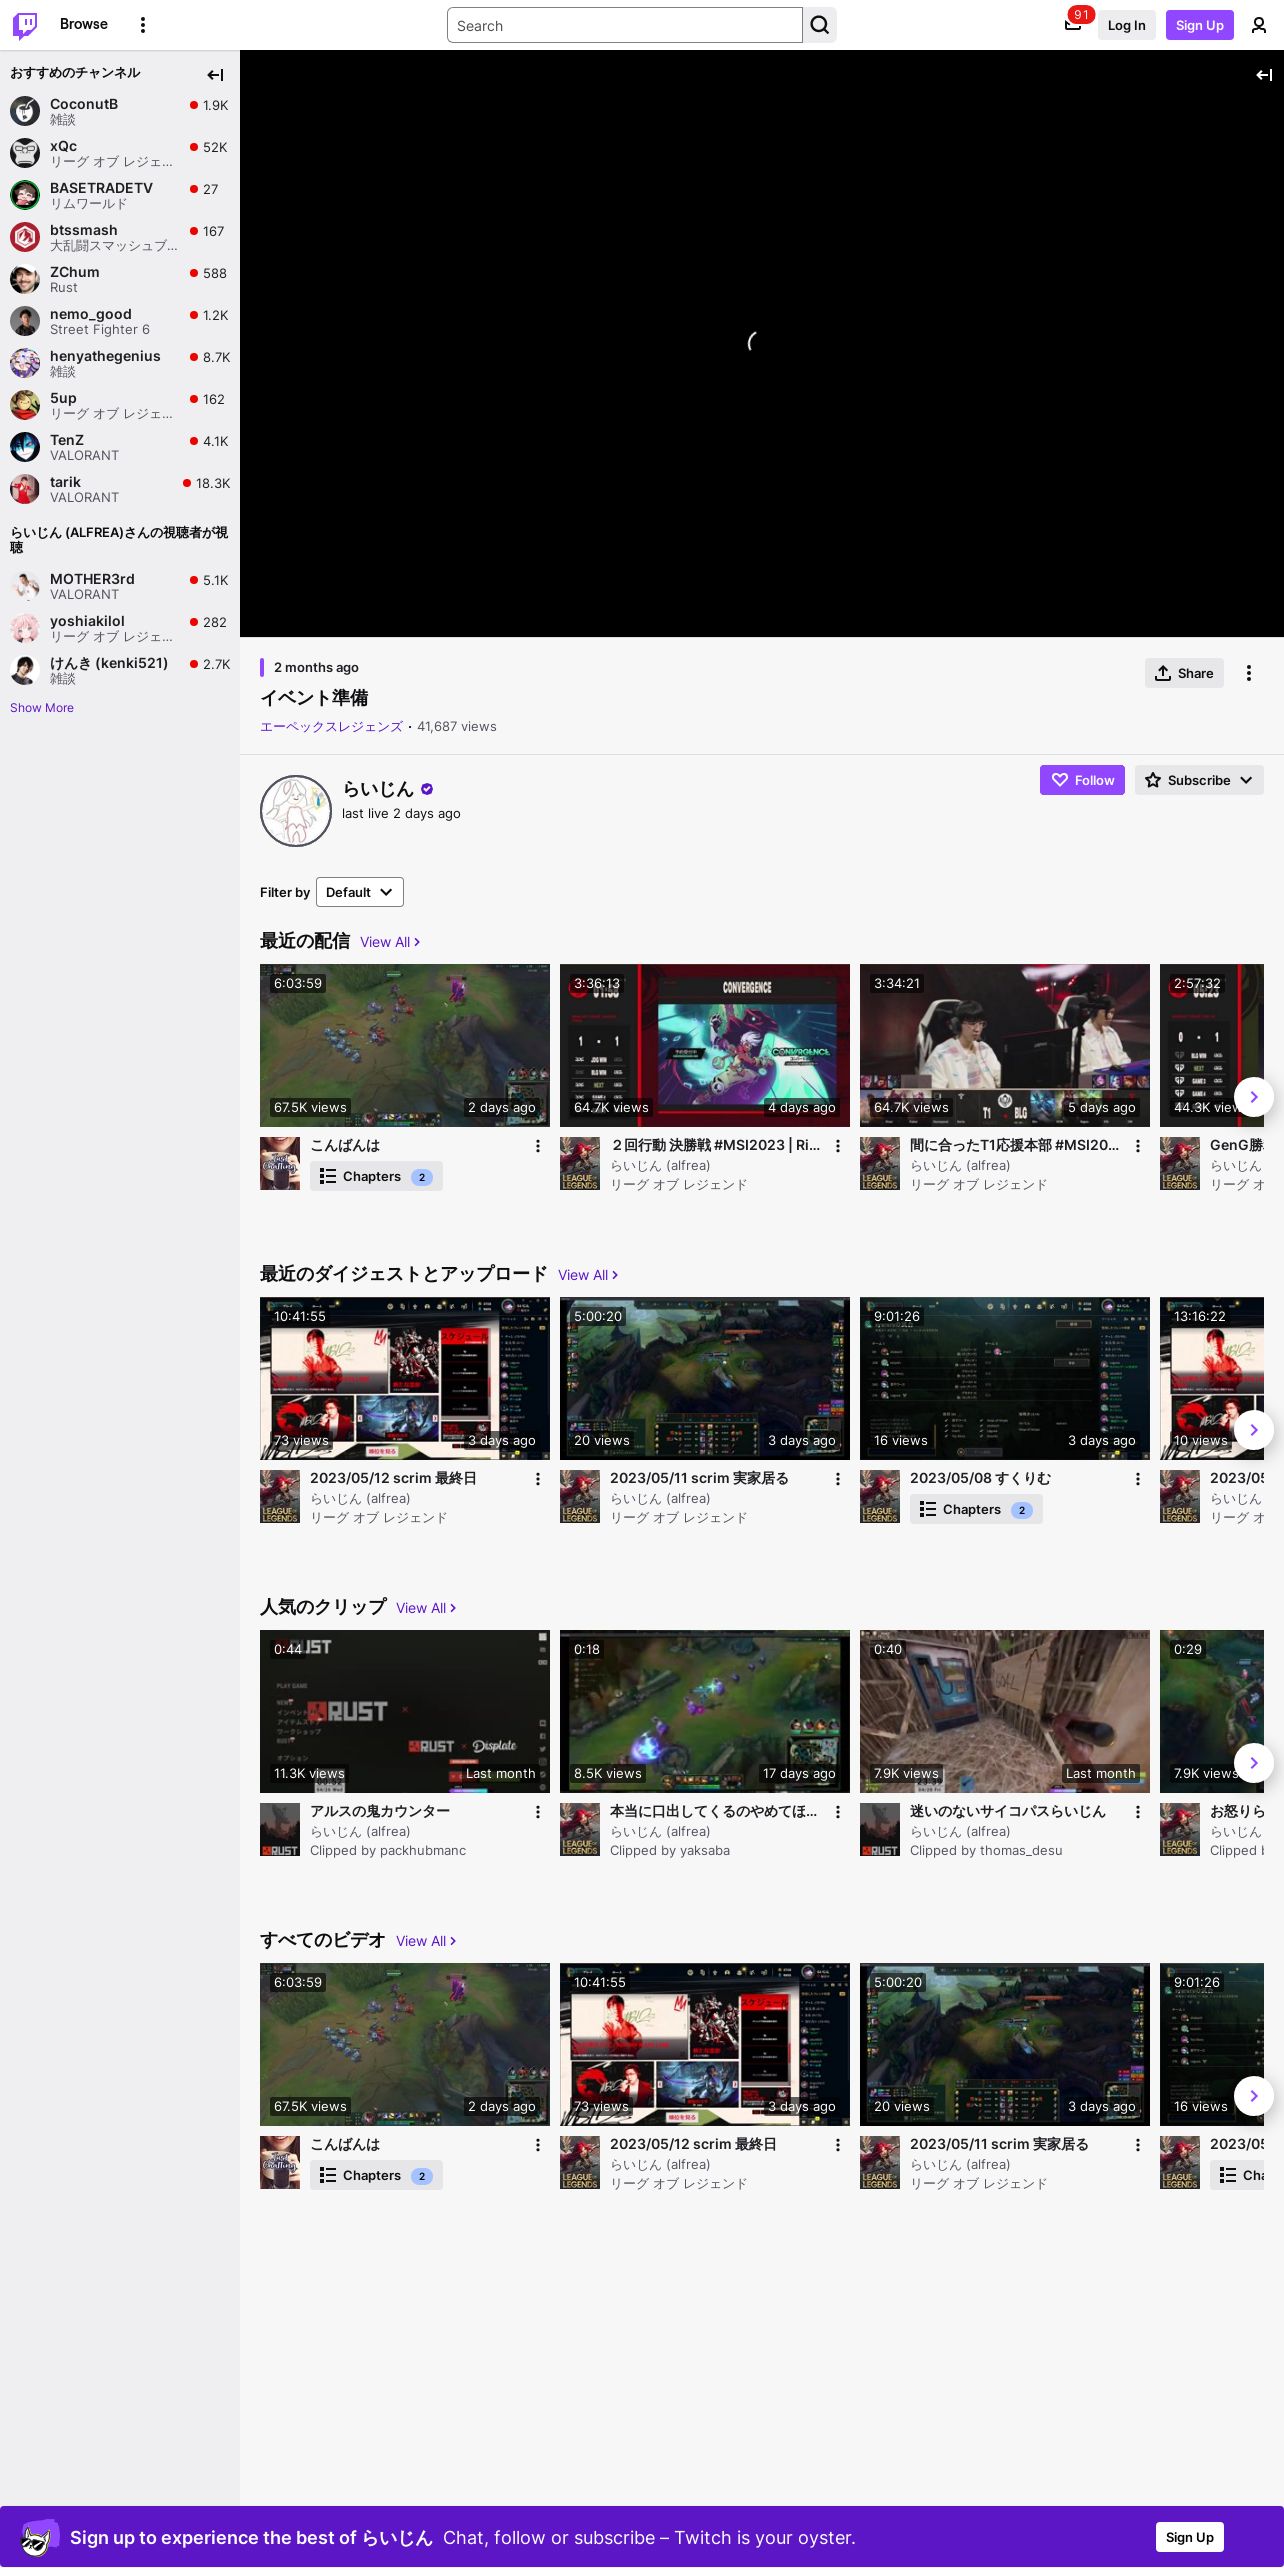1284x2568 pixels.
Task: Select yoshiakilol in the sidebar list
Action: pos(120,628)
